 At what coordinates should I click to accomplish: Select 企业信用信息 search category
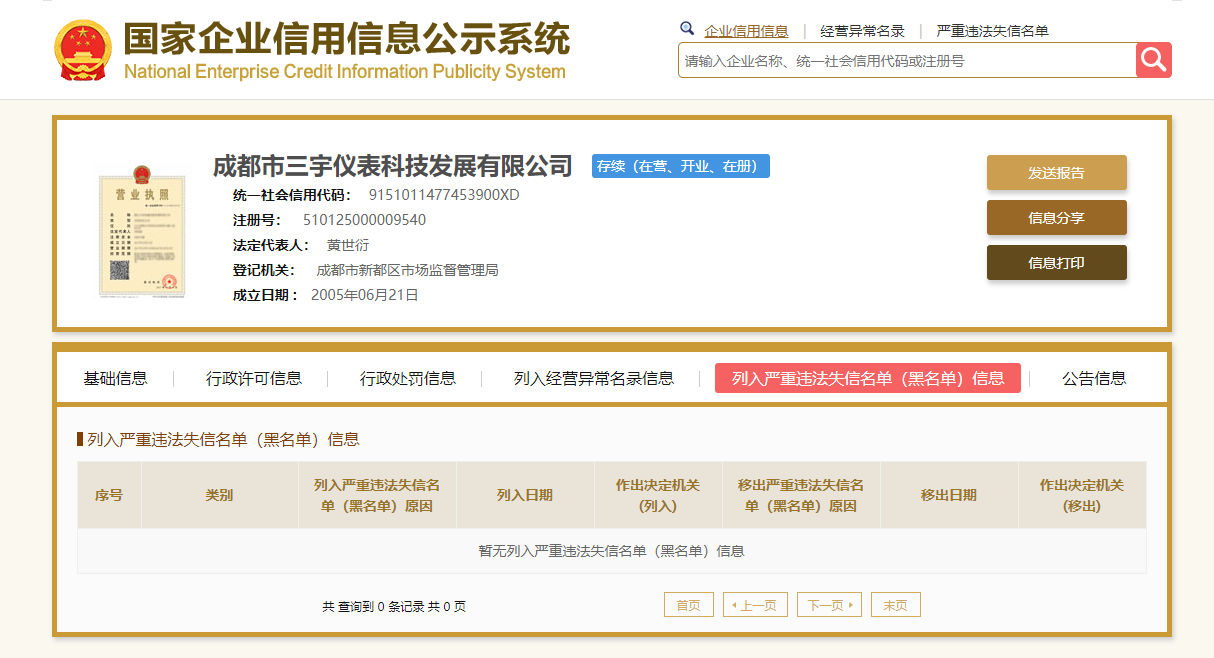(746, 31)
